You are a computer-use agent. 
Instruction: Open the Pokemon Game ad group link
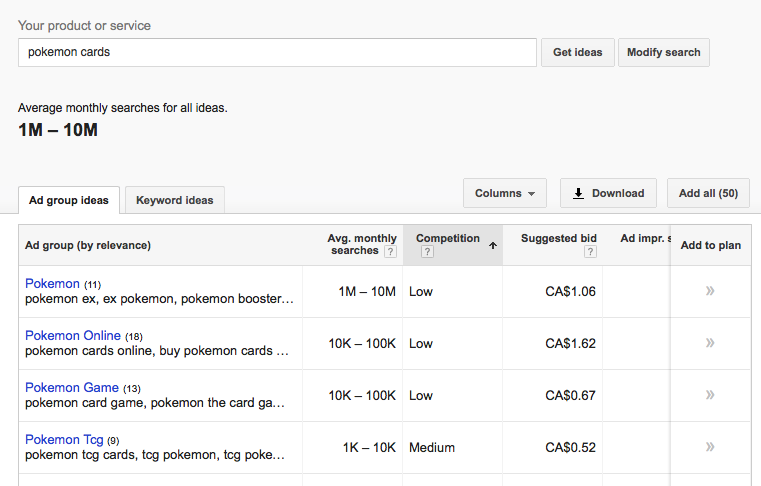pyautogui.click(x=72, y=387)
